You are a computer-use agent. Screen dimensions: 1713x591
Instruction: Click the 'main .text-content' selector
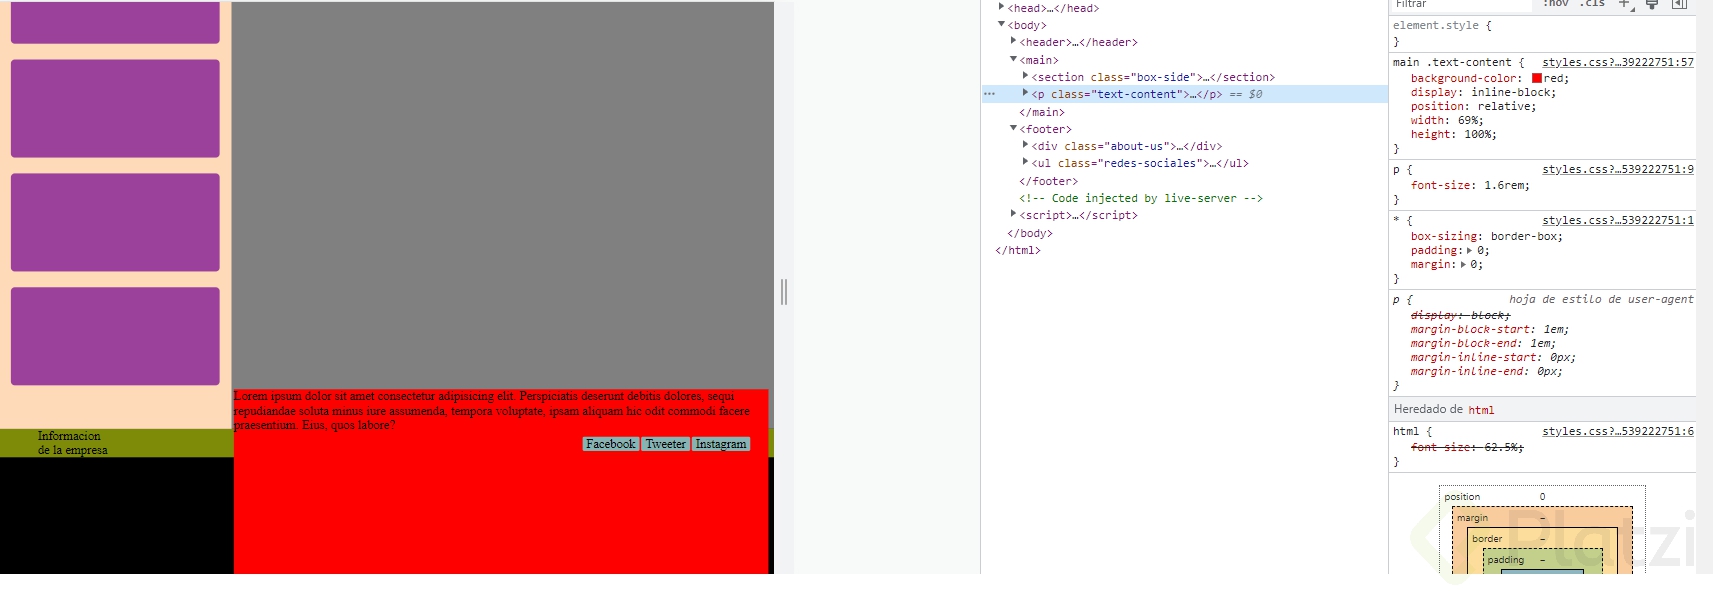1452,62
